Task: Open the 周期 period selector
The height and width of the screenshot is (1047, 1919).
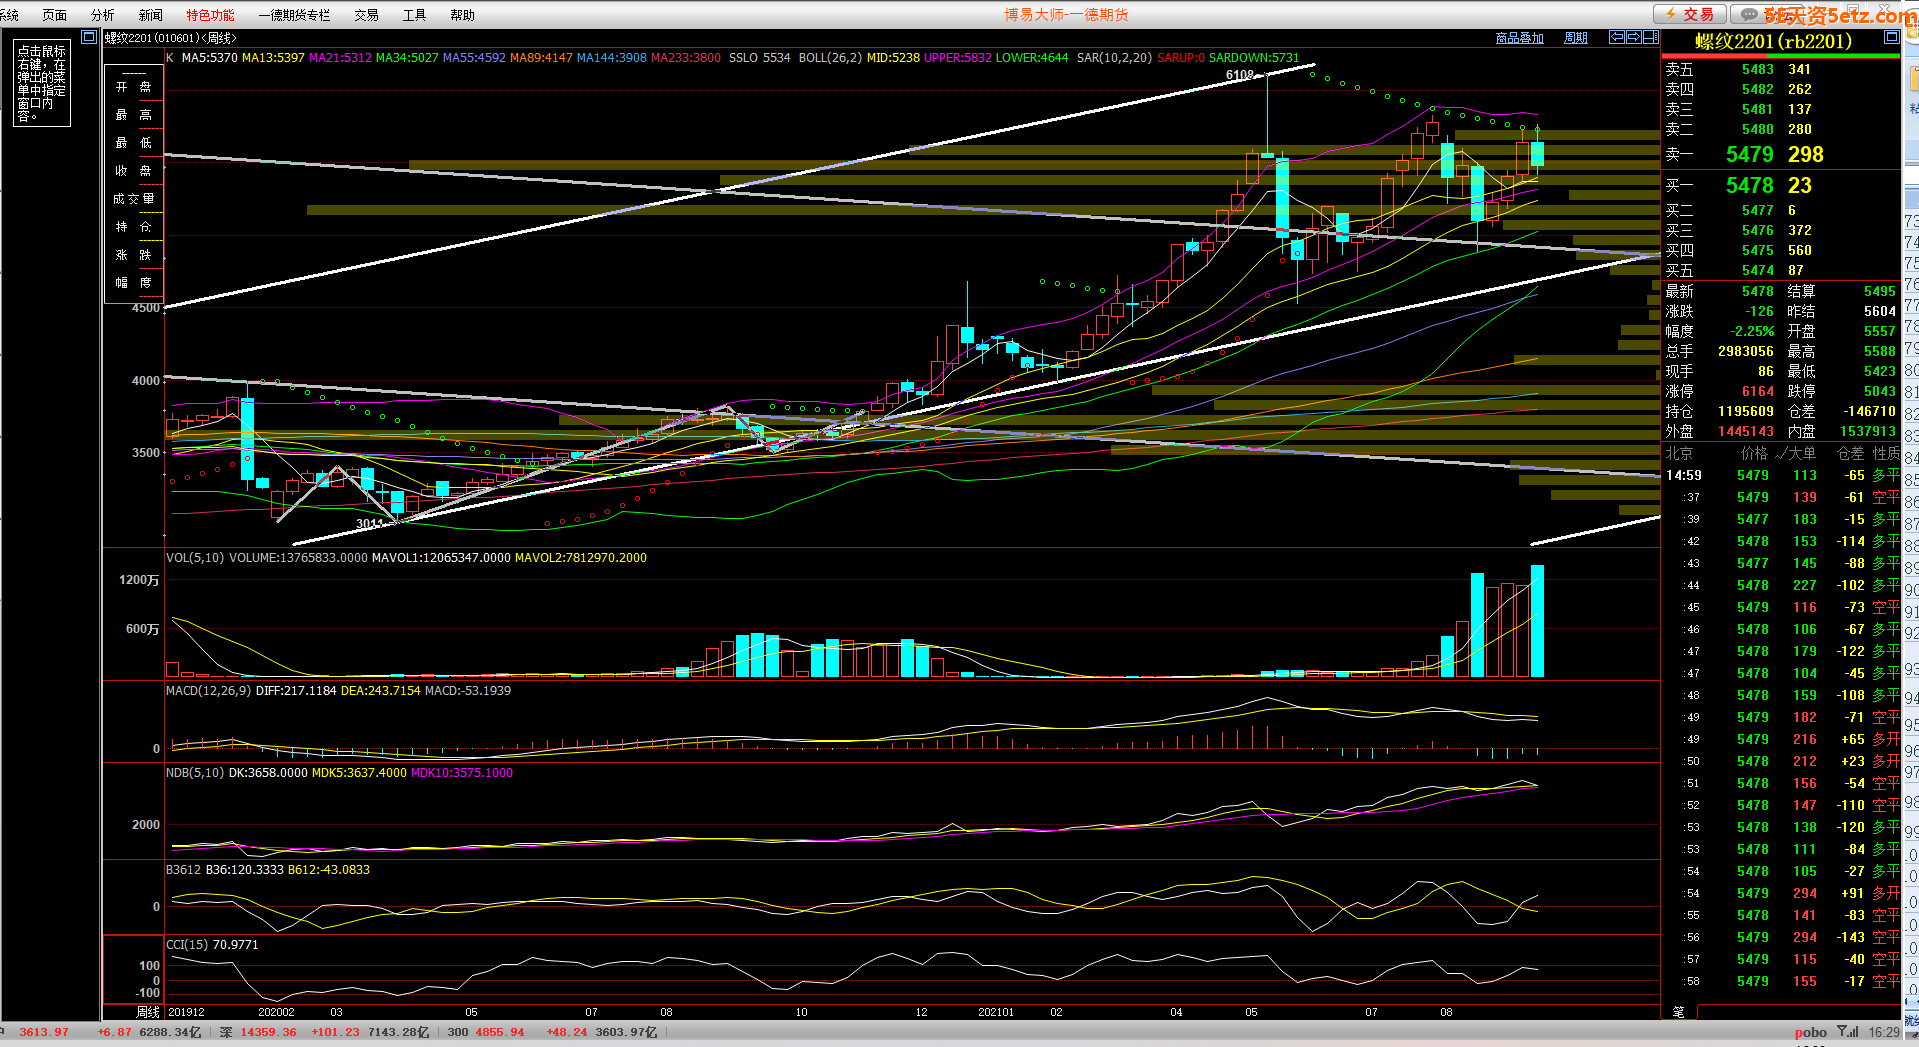Action: point(1576,38)
